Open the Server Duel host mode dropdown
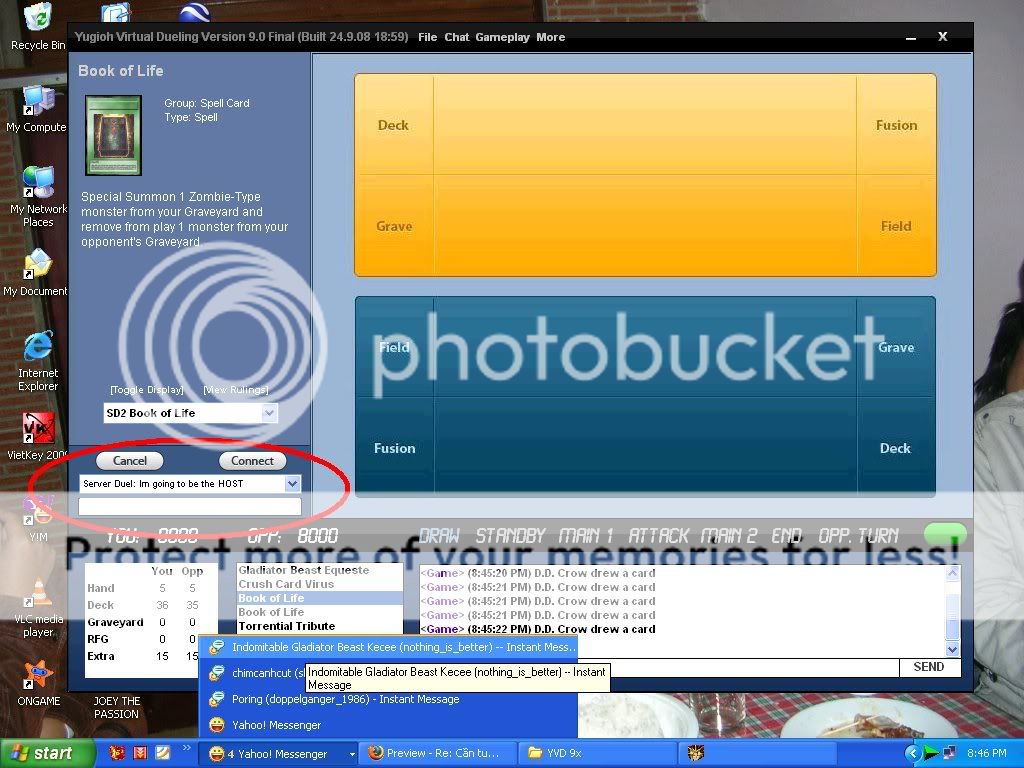This screenshot has width=1024, height=768. pyautogui.click(x=293, y=483)
